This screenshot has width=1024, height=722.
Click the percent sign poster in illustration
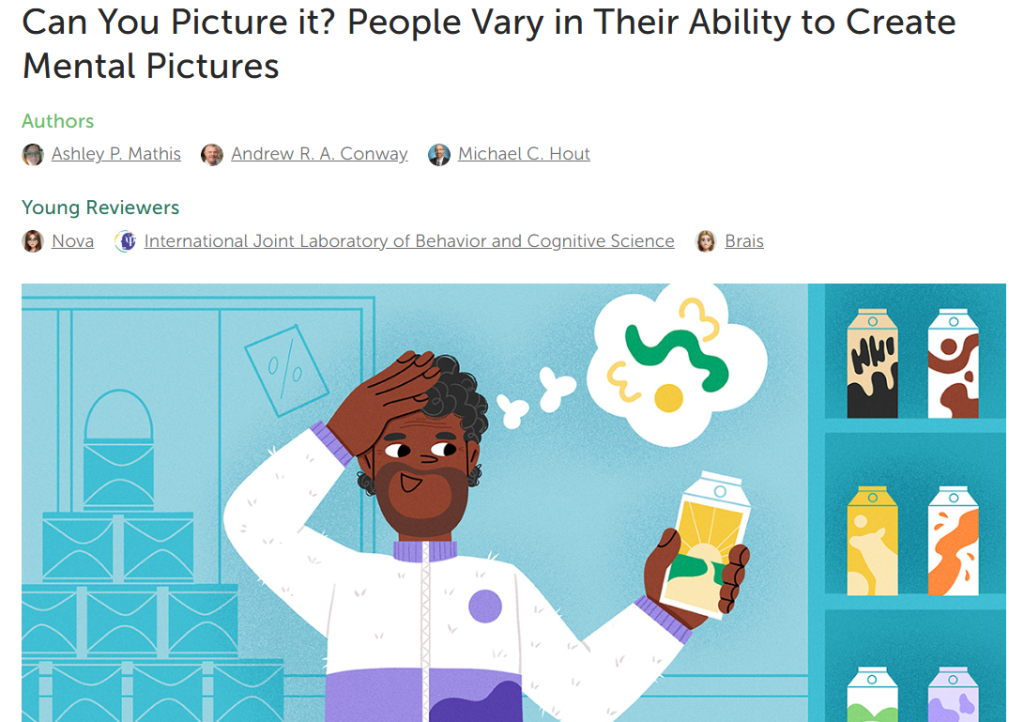click(x=286, y=370)
